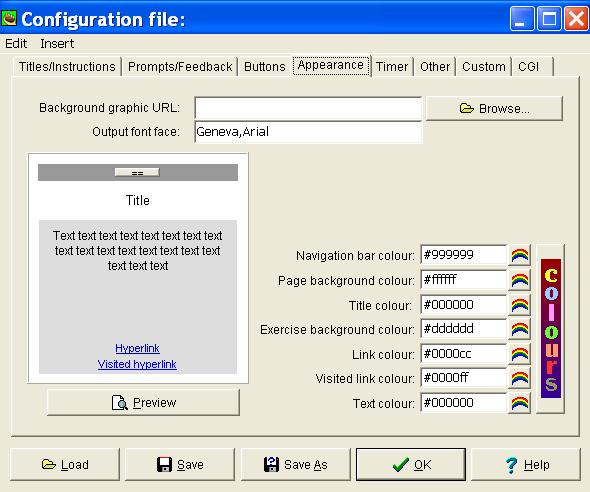The height and width of the screenshot is (492, 590).
Task: Click the Link colour value field
Action: (463, 354)
